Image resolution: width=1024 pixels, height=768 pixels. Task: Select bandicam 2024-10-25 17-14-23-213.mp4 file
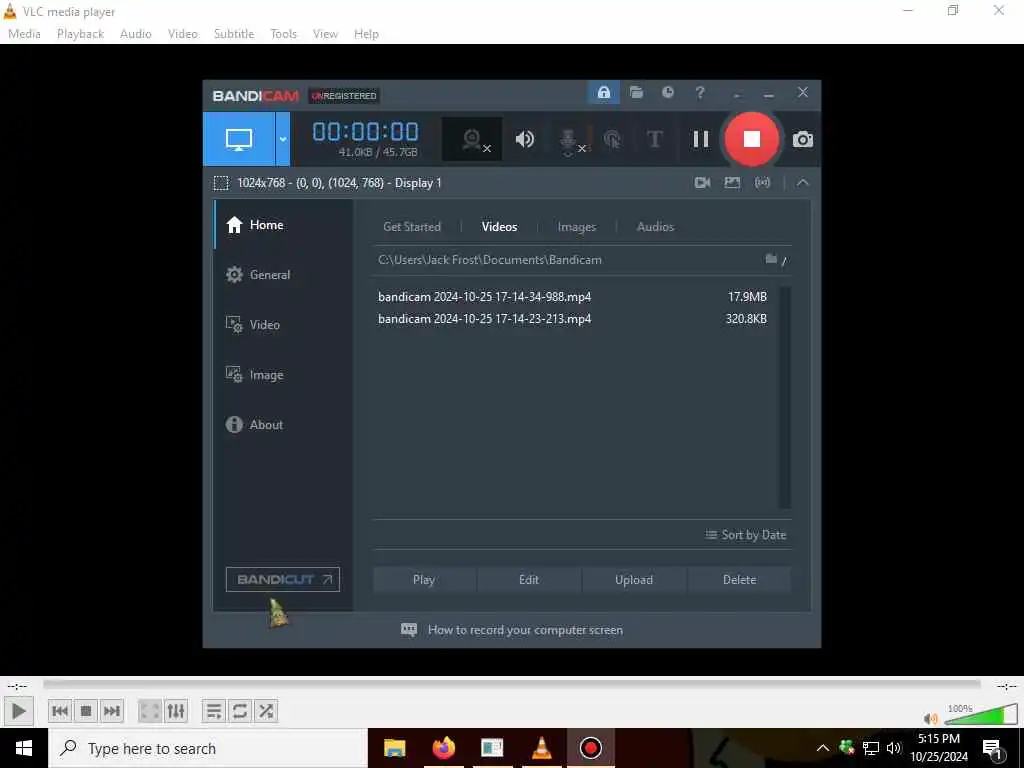point(573,319)
